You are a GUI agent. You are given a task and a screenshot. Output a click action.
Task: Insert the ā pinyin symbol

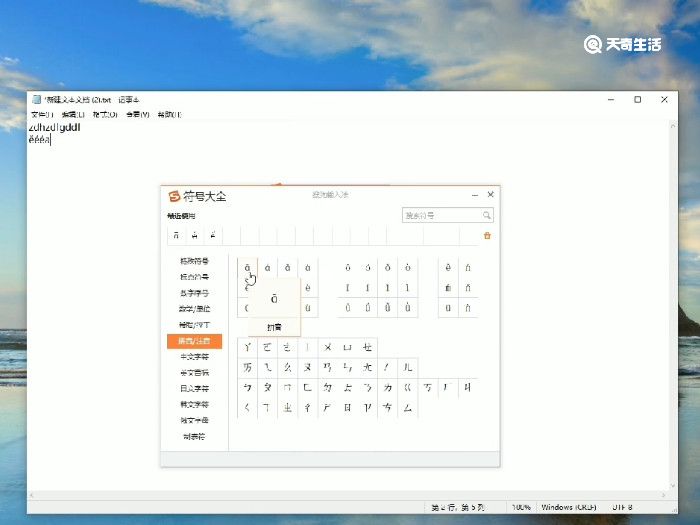pyautogui.click(x=247, y=268)
